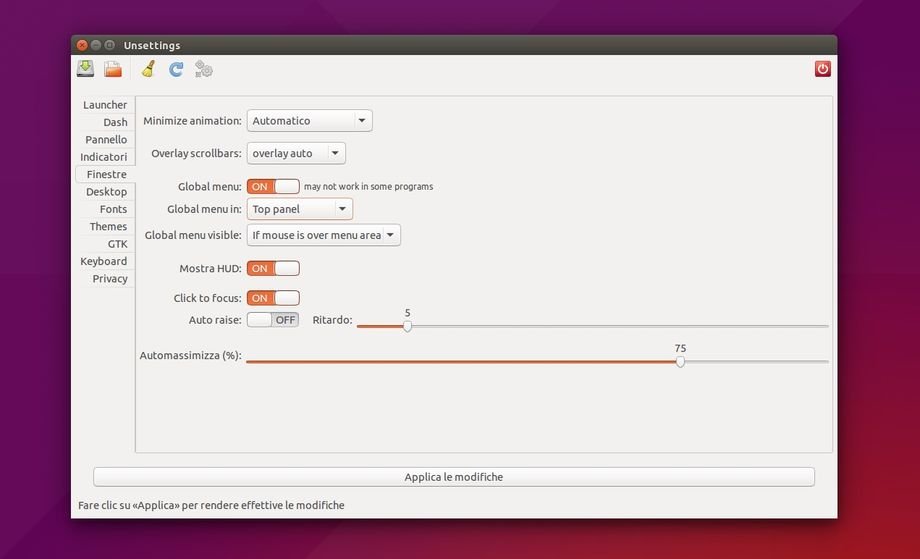
Task: Click the status text about Applica
Action: [x=211, y=505]
